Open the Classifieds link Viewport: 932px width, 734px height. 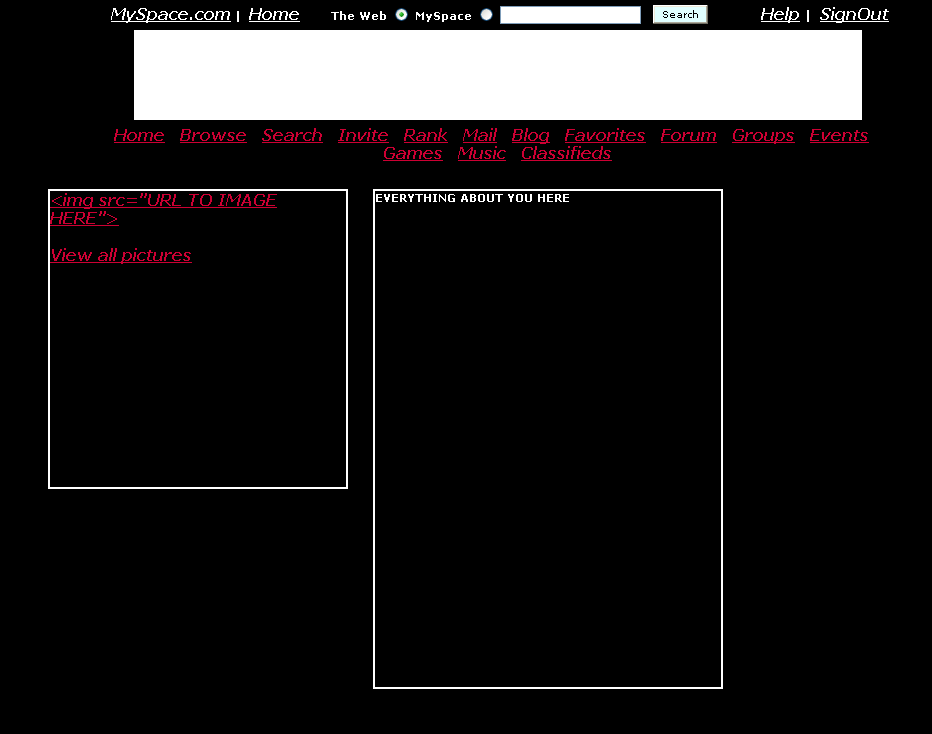565,153
